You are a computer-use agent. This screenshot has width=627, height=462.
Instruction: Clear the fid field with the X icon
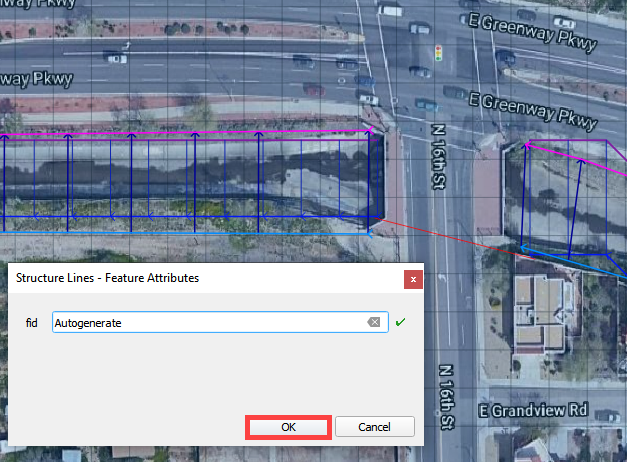coord(373,322)
